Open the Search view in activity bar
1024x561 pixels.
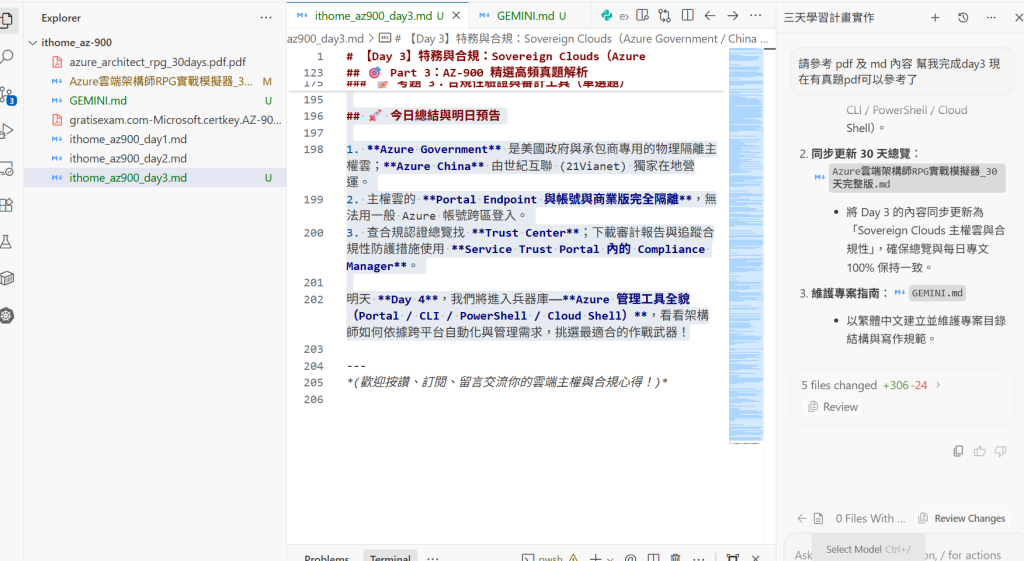pos(7,57)
